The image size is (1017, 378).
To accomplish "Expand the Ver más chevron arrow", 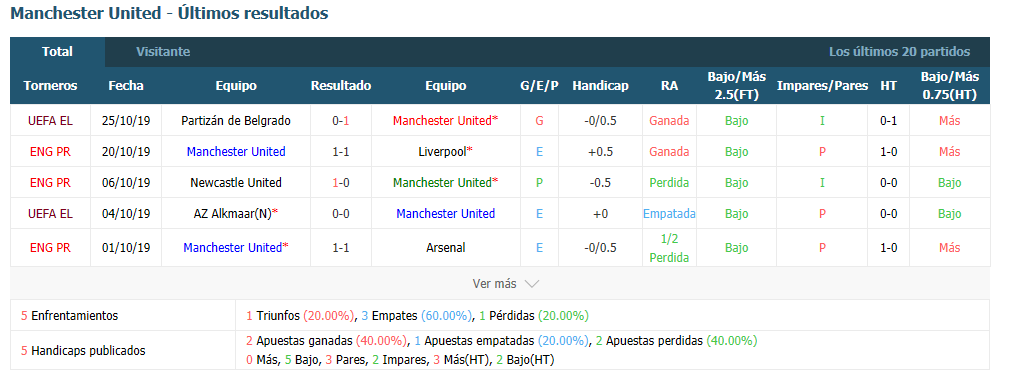I will coord(531,284).
